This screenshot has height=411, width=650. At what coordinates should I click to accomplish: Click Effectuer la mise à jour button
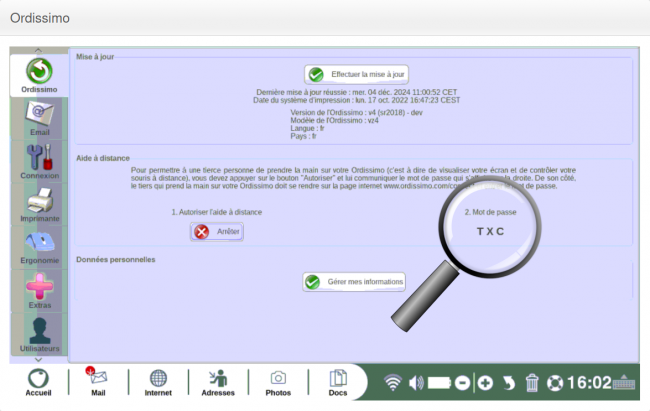tap(357, 74)
